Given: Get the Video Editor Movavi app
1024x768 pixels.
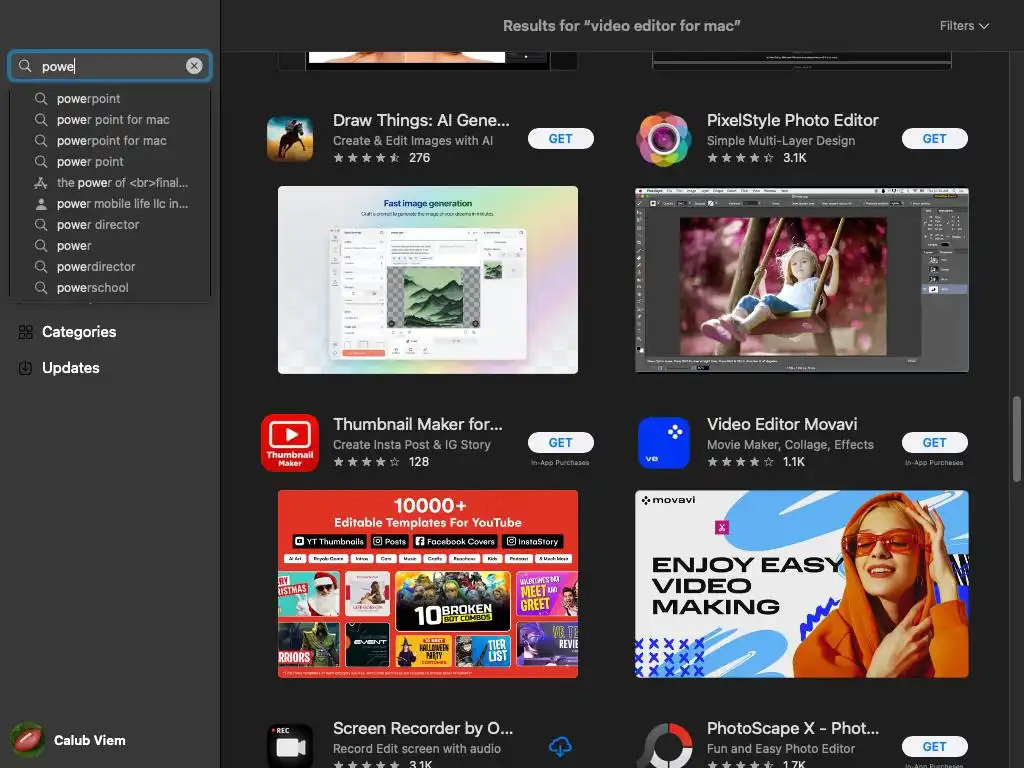Looking at the screenshot, I should (x=935, y=443).
